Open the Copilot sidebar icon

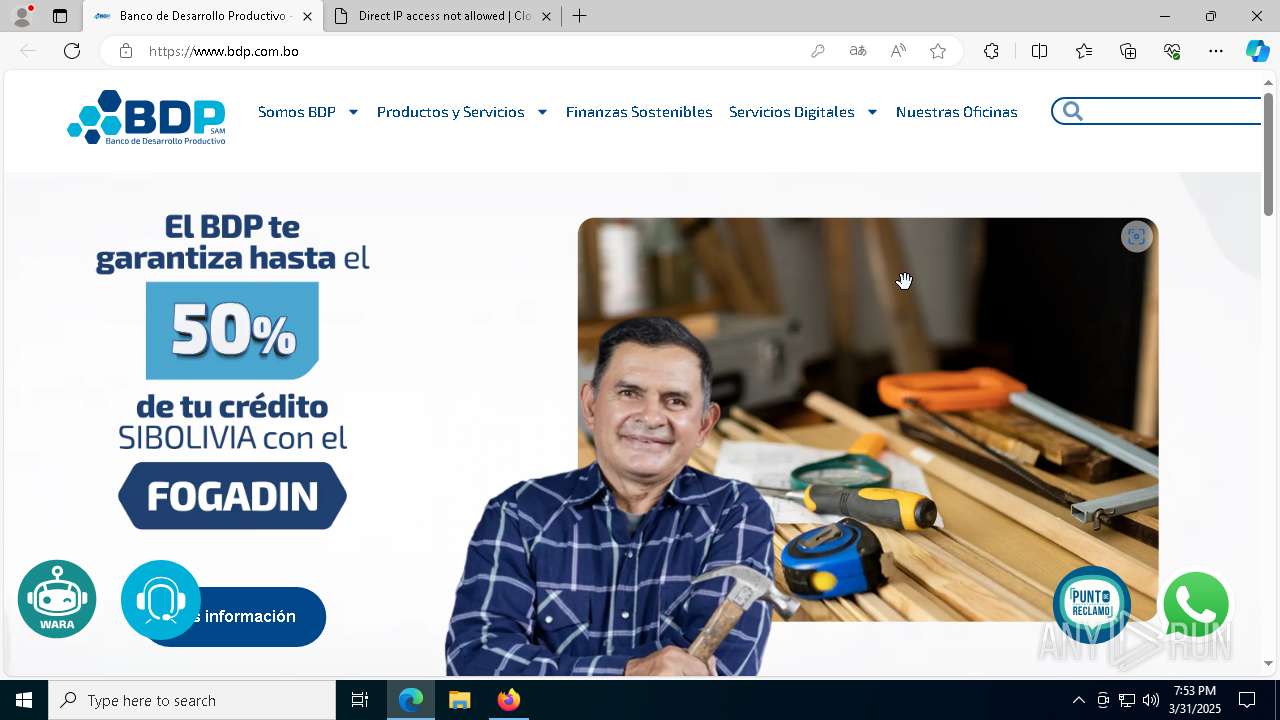pyautogui.click(x=1258, y=51)
